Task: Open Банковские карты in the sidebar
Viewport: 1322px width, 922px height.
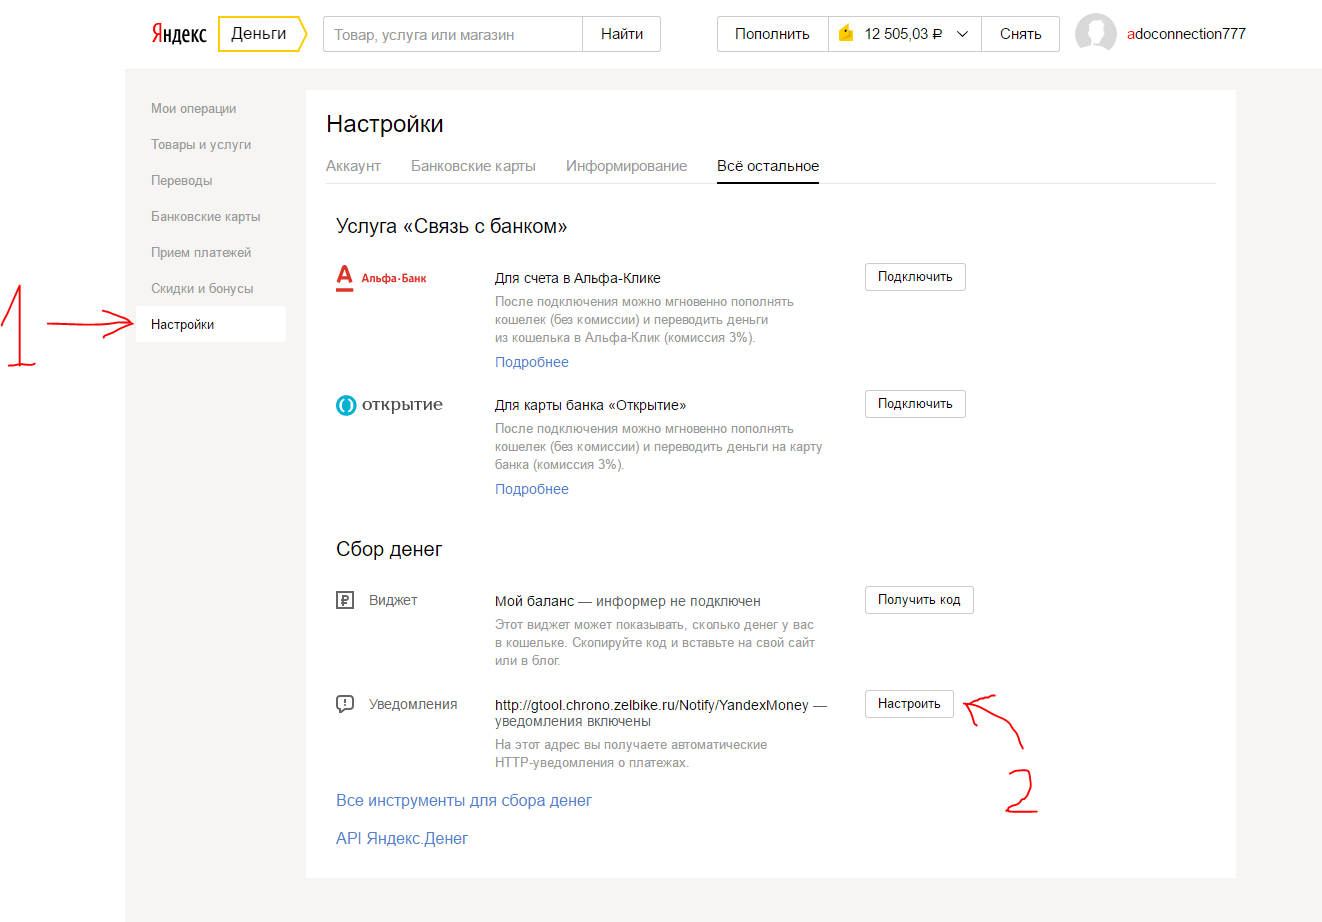Action: (206, 216)
